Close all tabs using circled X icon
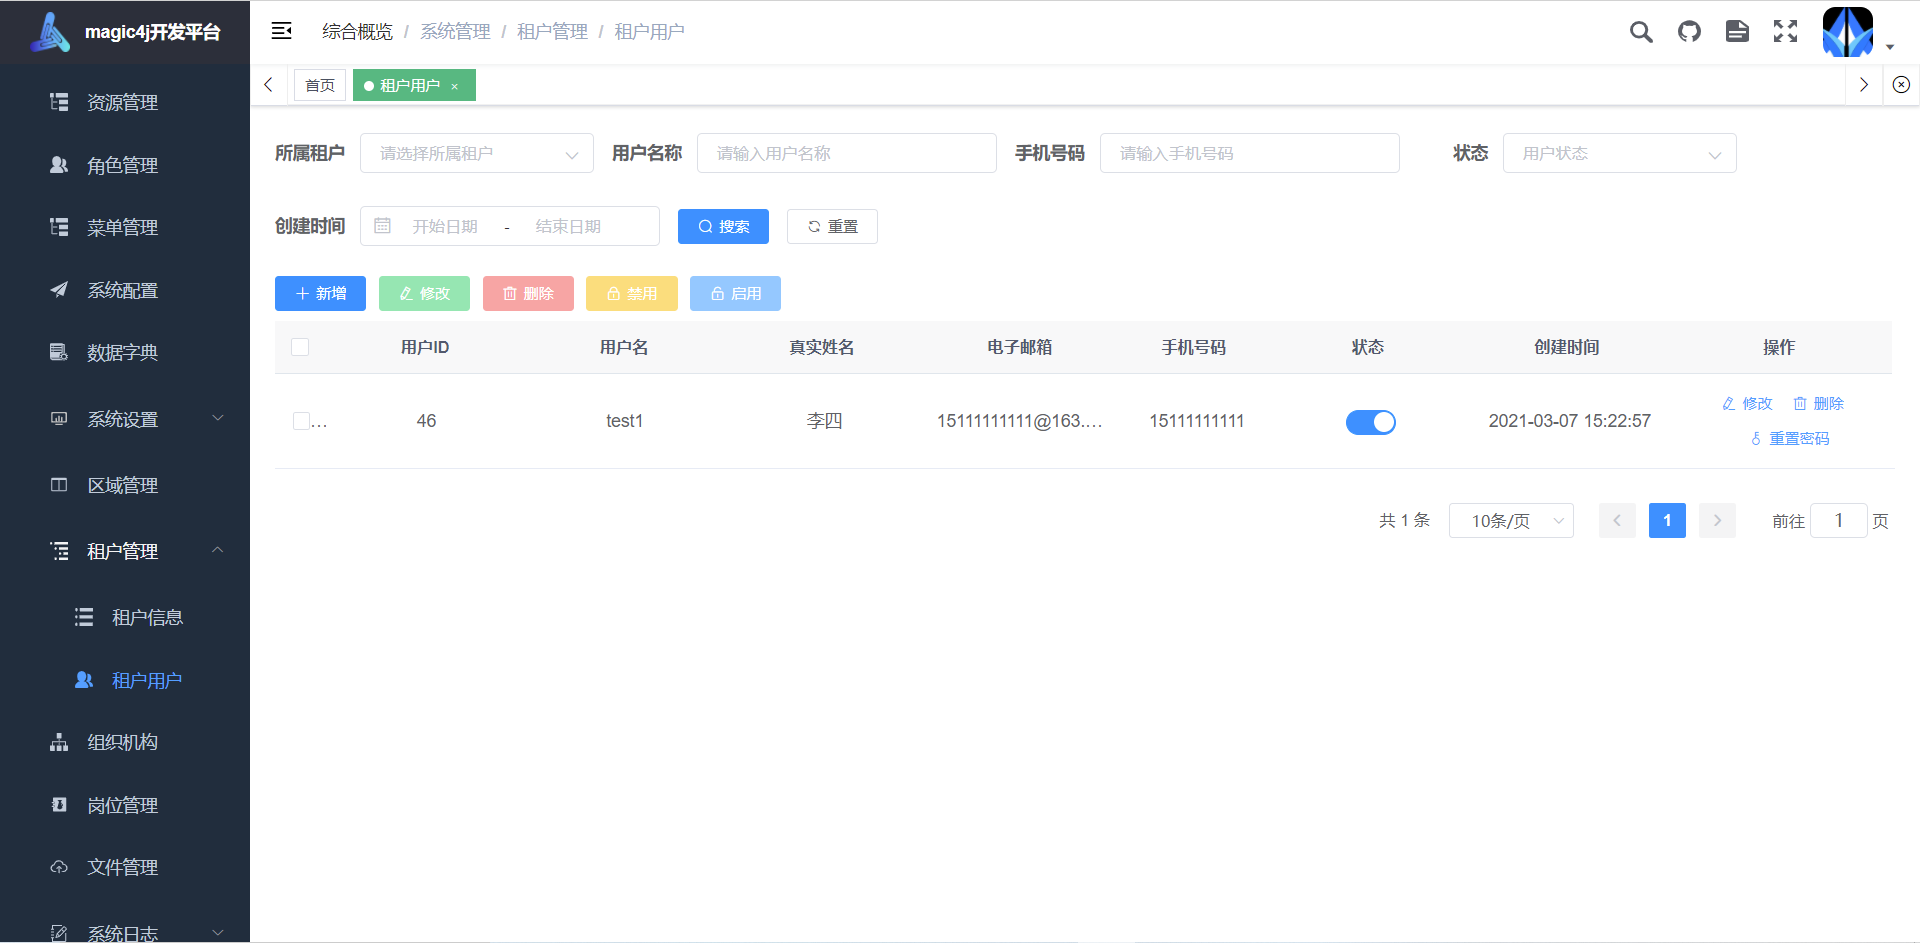The height and width of the screenshot is (943, 1920). pos(1901,85)
